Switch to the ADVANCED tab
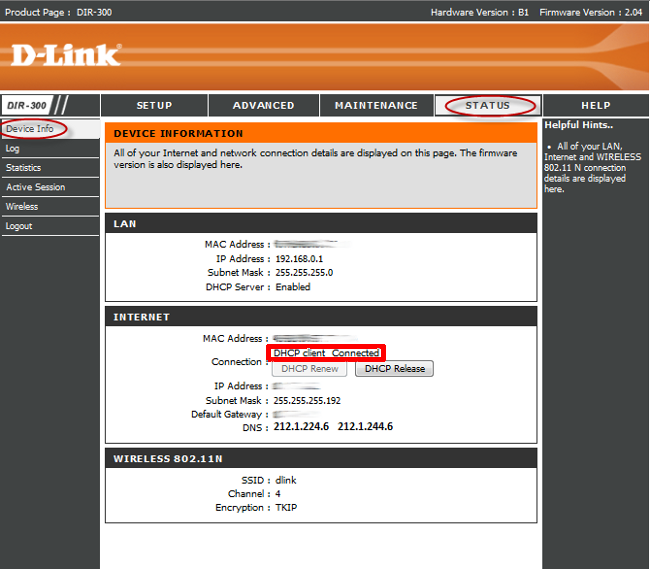This screenshot has width=650, height=569. coord(264,105)
